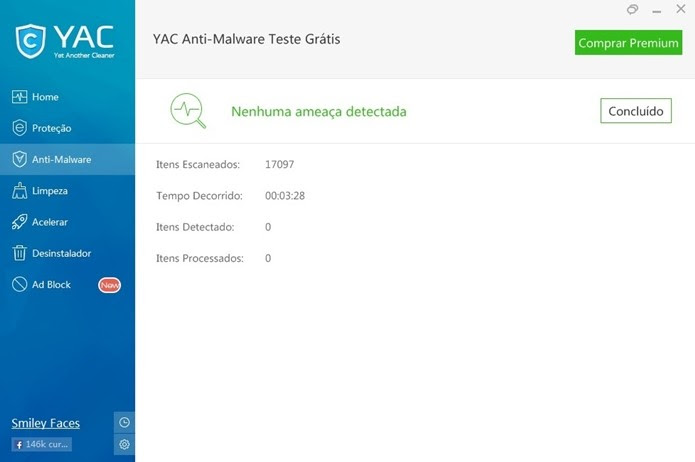Click the elapsed time 00:03:28

[x=285, y=196]
